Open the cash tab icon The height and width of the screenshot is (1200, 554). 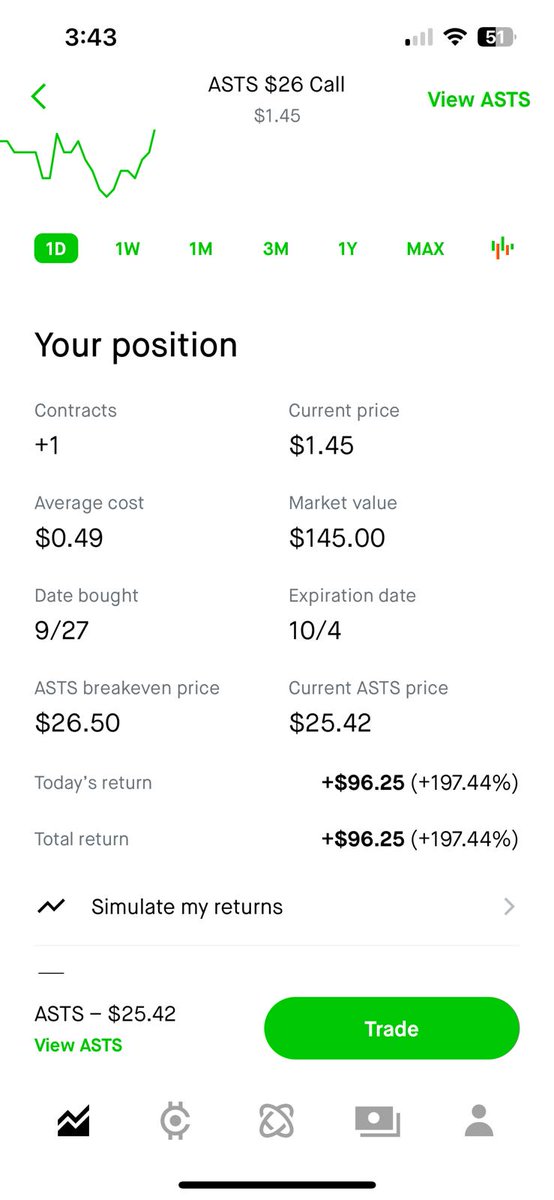coord(378,1122)
